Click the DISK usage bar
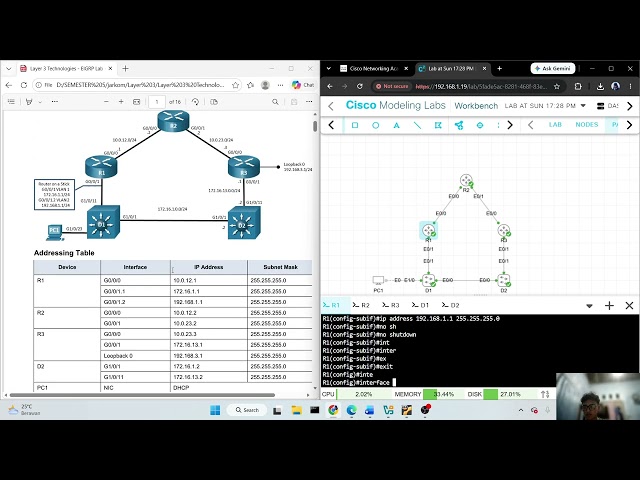Image resolution: width=640 pixels, height=480 pixels. click(511, 394)
